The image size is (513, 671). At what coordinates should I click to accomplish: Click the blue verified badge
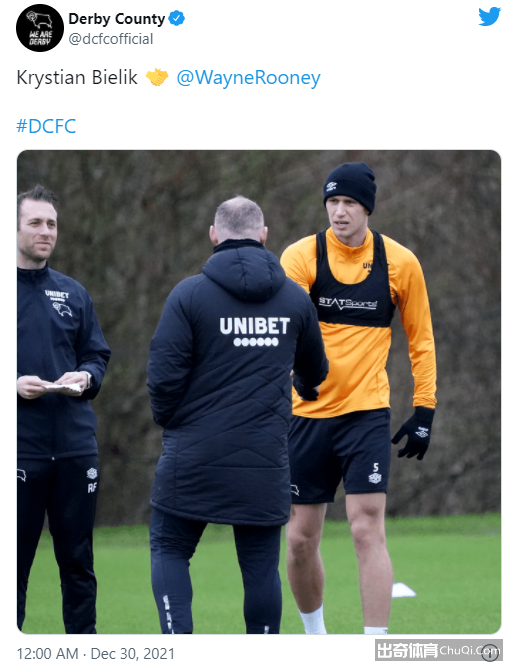pyautogui.click(x=176, y=19)
